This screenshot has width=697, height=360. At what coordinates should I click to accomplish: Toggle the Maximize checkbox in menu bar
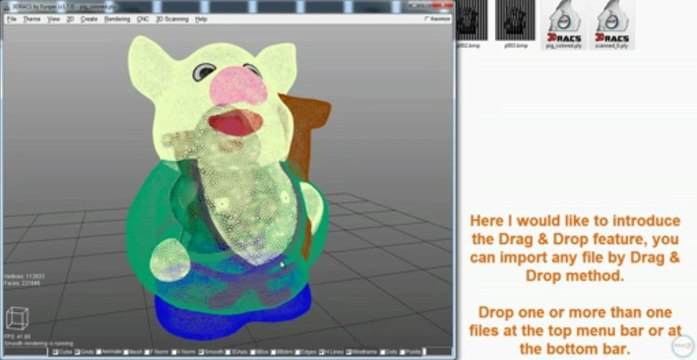pos(437,19)
